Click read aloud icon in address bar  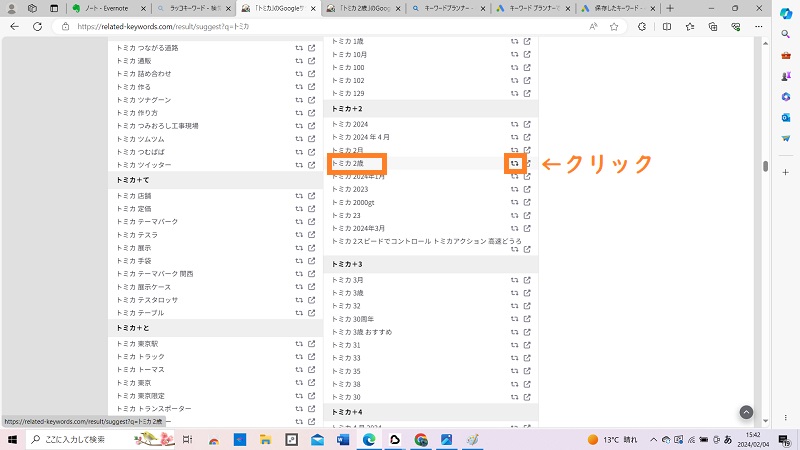pyautogui.click(x=593, y=27)
